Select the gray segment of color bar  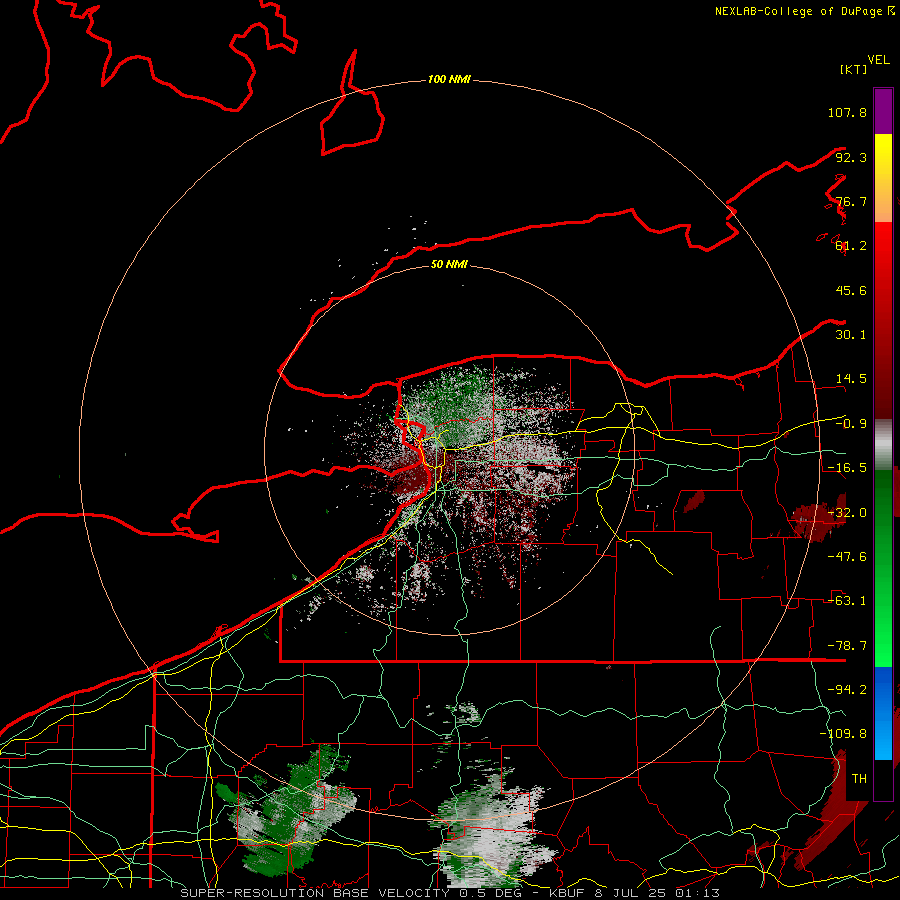[x=883, y=444]
